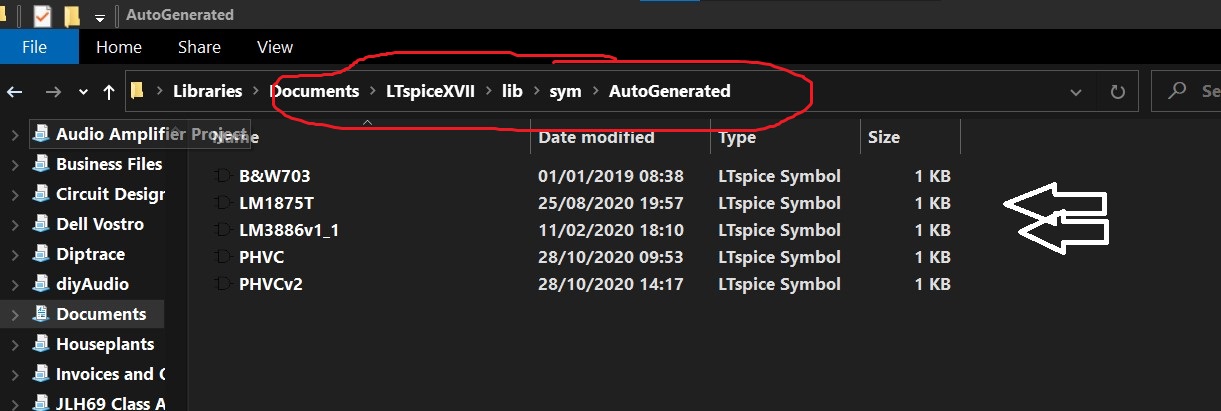Expand the Business Files tree node
The width and height of the screenshot is (1221, 411).
point(14,164)
